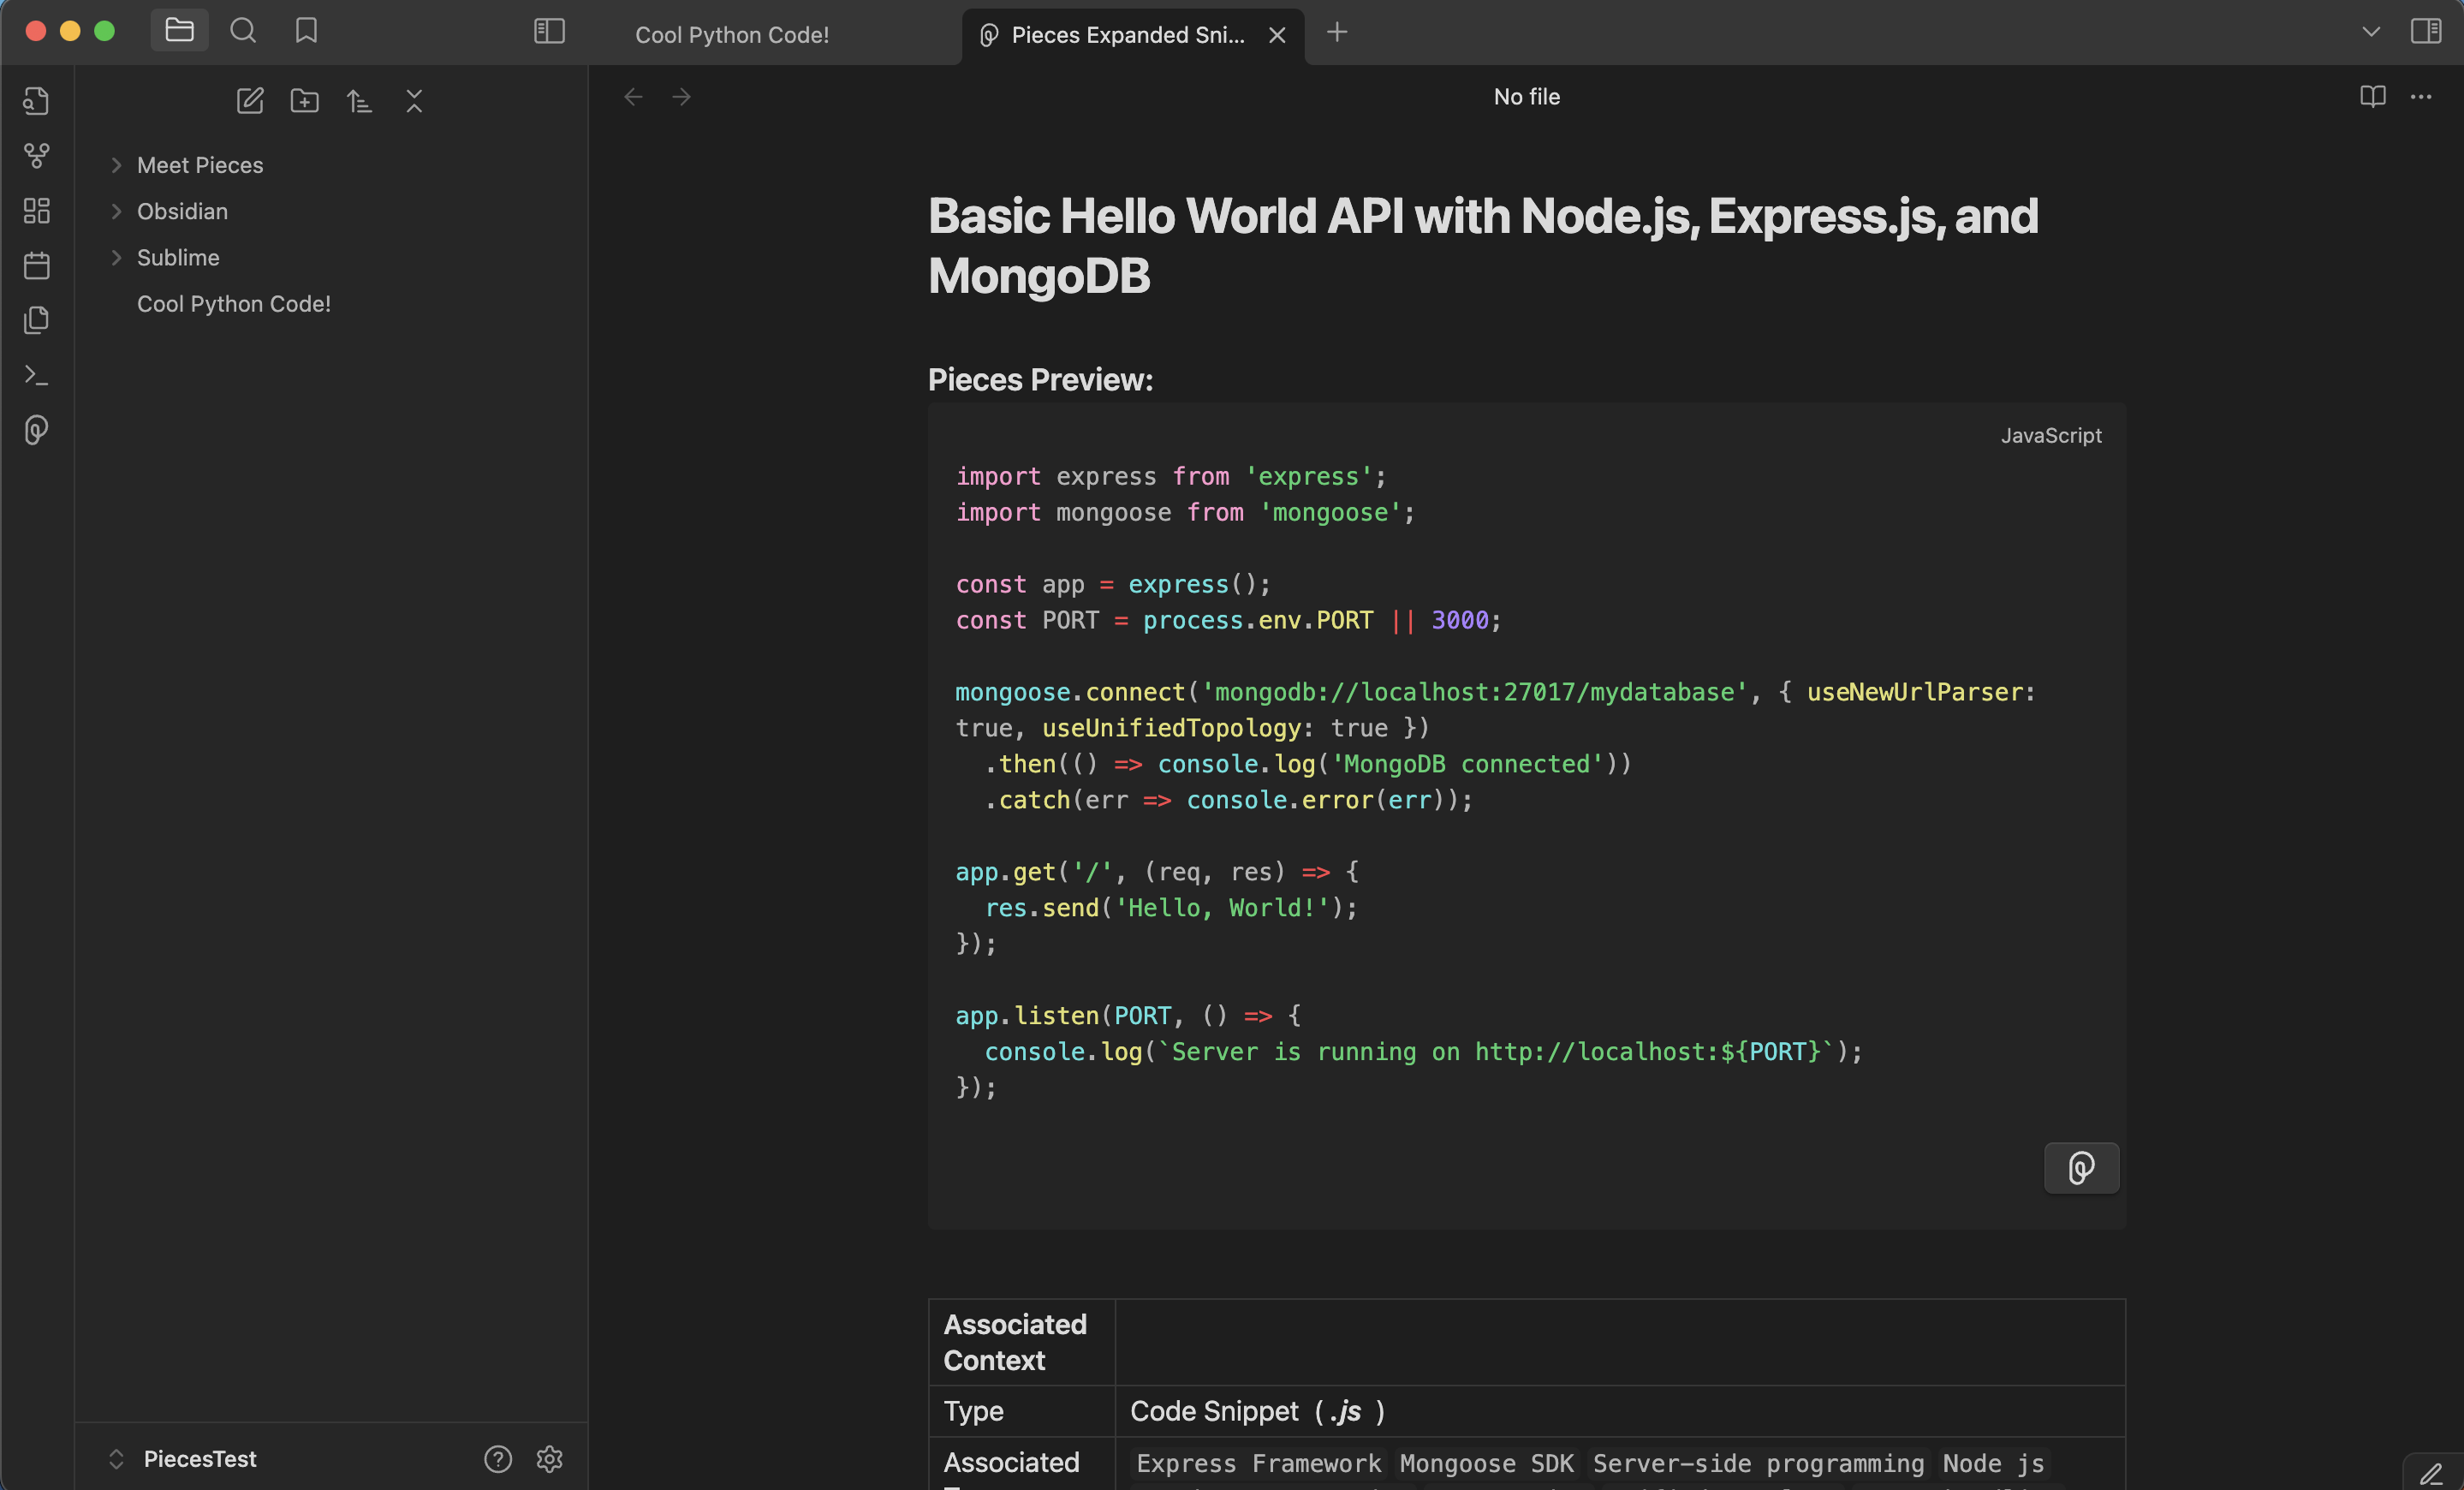Open the file explorer folder icon
Viewport: 2464px width, 1490px height.
[179, 30]
